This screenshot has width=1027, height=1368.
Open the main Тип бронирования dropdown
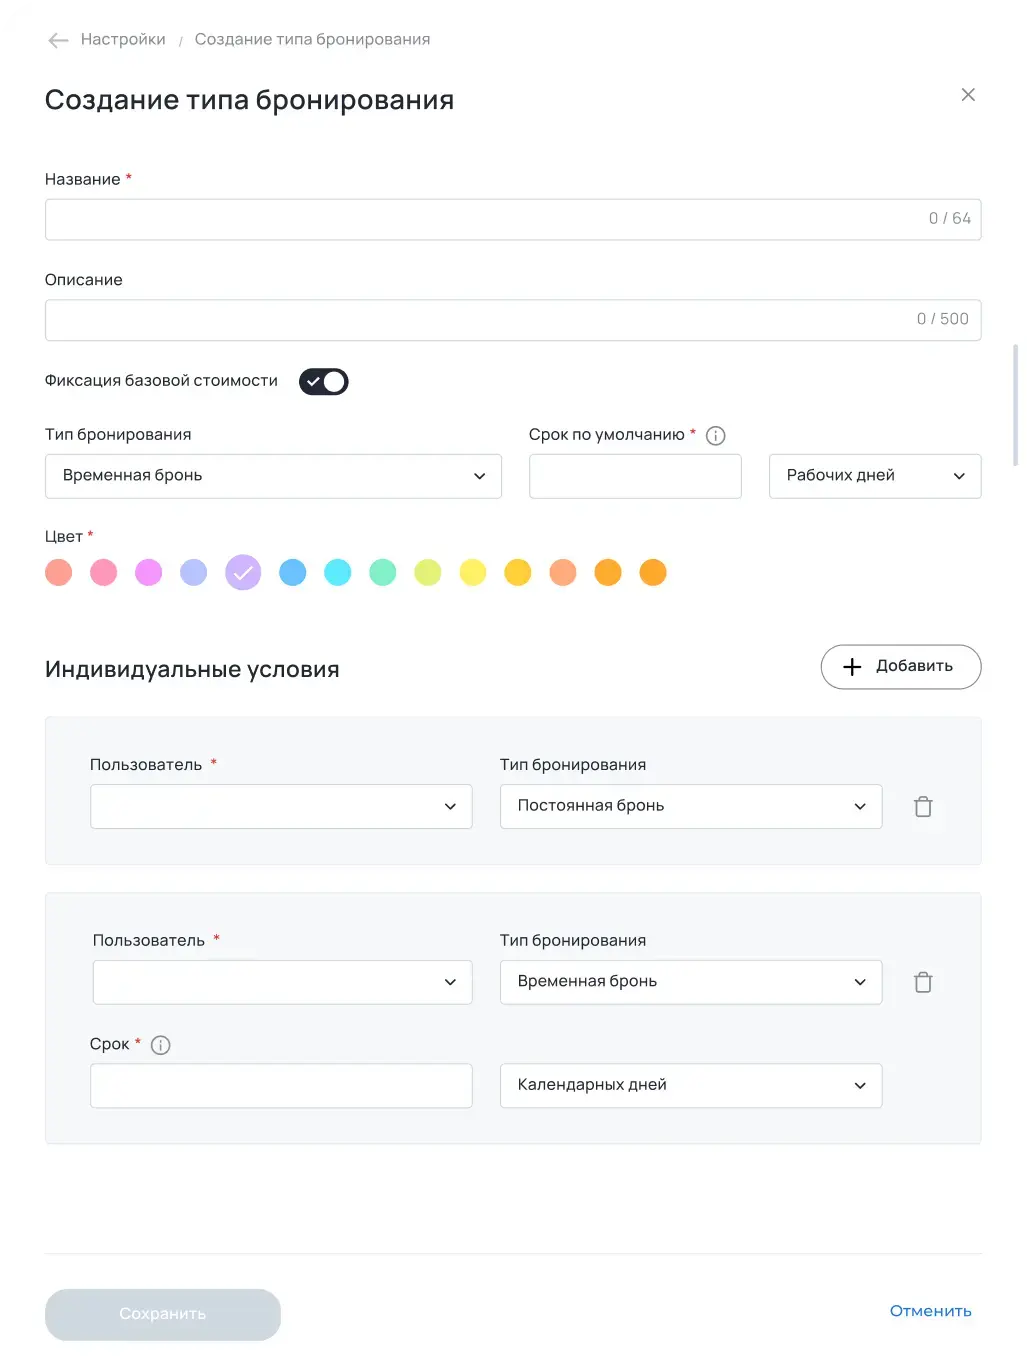pos(273,476)
